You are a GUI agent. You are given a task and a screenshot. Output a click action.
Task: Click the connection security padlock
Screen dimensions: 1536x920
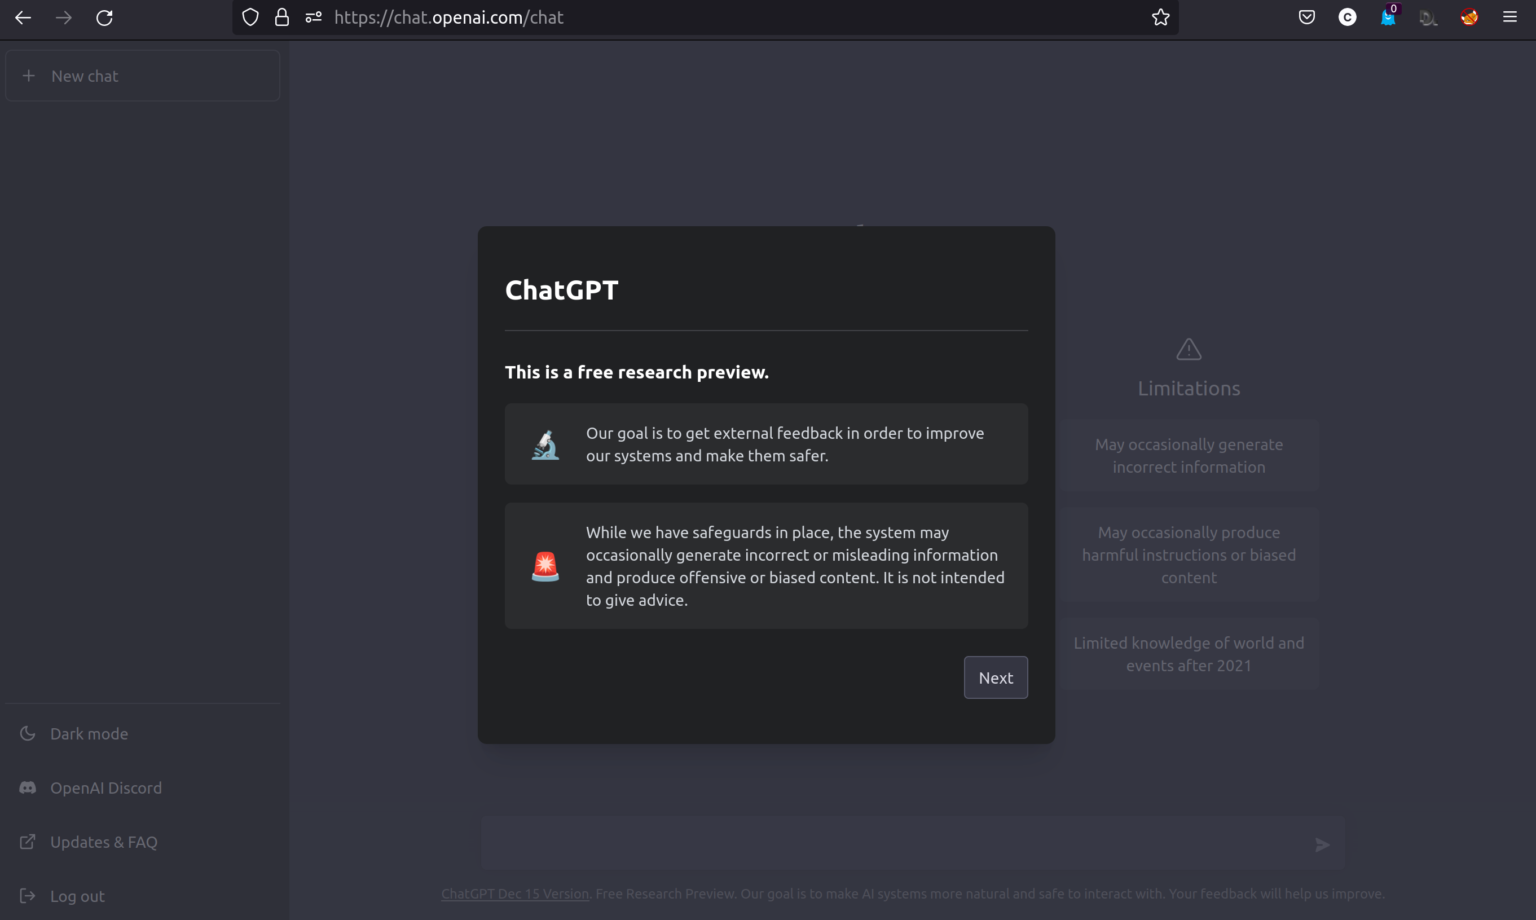[282, 17]
